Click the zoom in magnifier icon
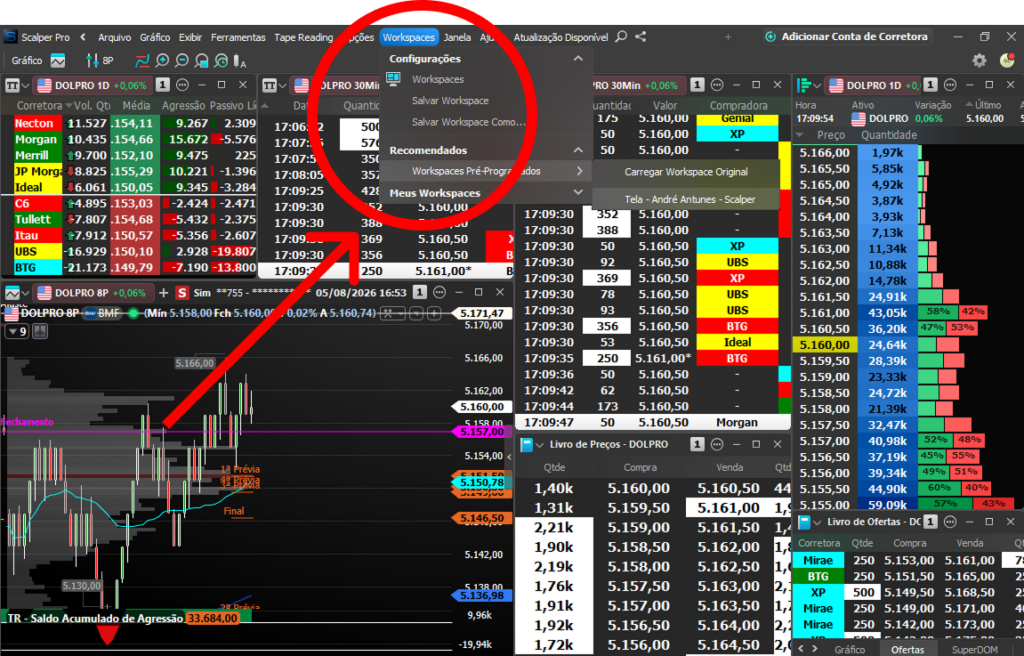Image resolution: width=1024 pixels, height=656 pixels. (162, 61)
